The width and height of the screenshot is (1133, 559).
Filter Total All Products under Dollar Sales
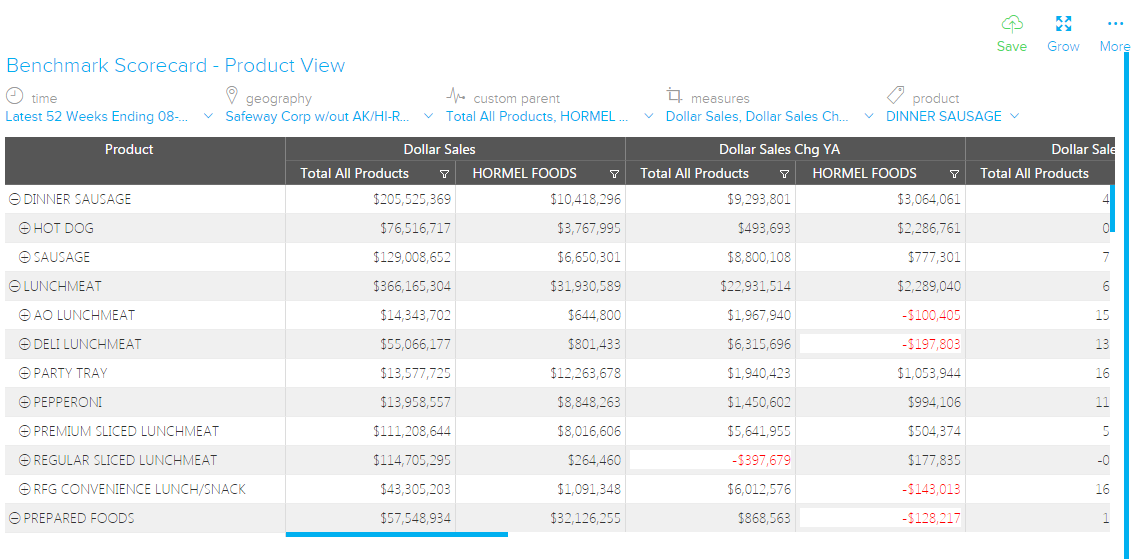point(444,174)
